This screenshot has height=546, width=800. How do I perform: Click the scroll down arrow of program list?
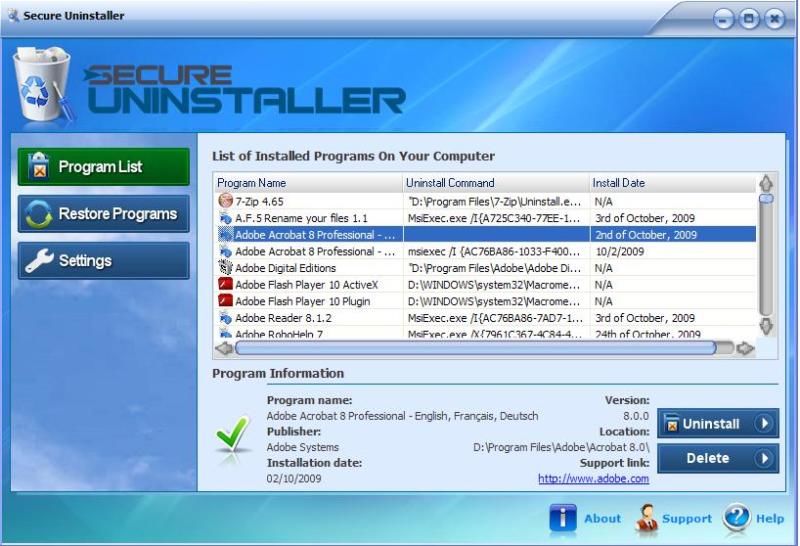coord(766,326)
